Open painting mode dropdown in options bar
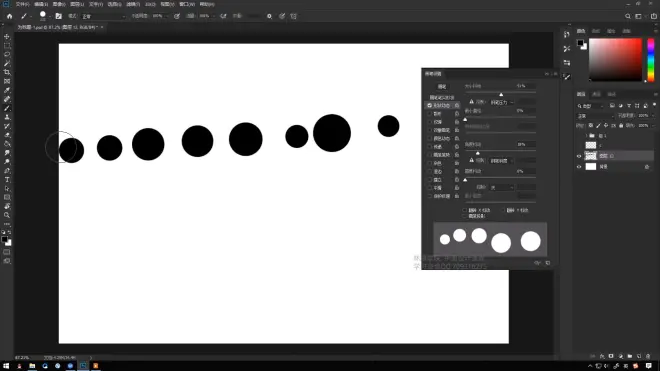 (x=103, y=16)
